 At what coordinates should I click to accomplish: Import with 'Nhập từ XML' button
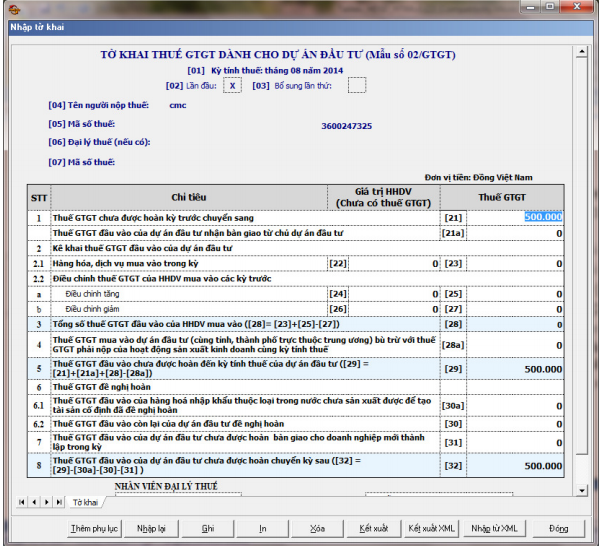pos(494,528)
